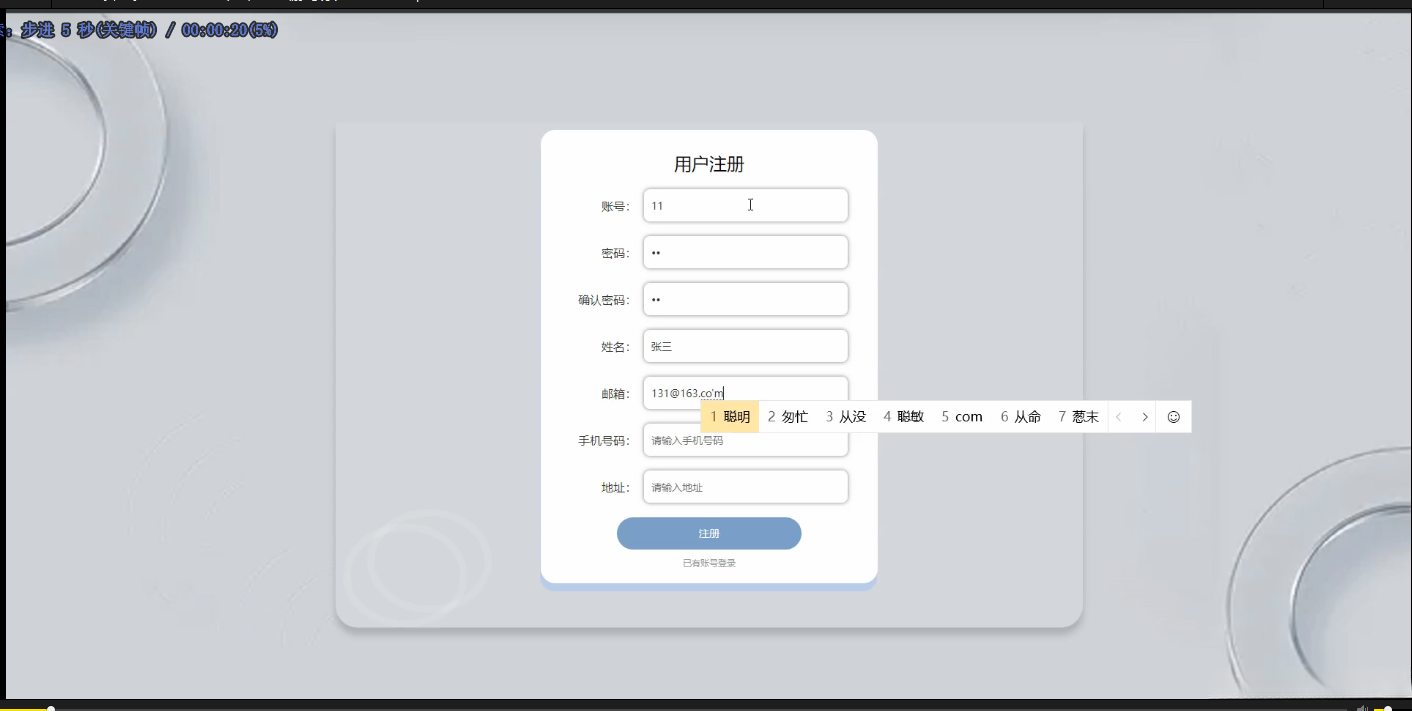Screen dimensions: 1412x711
Task: Click the 账号 input field
Action: tap(745, 206)
